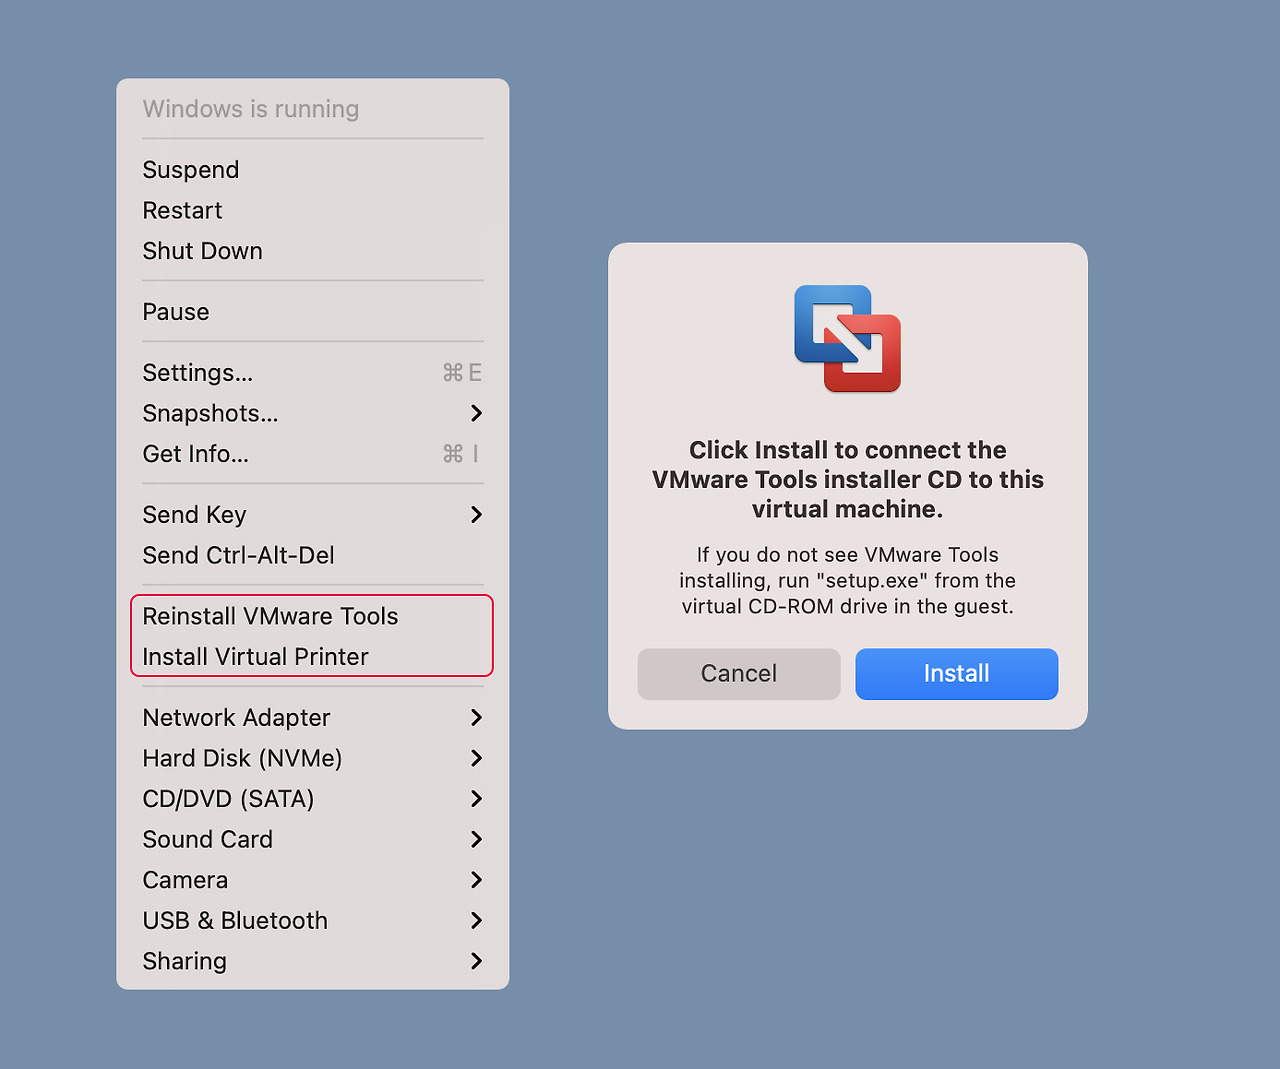This screenshot has height=1069, width=1280.
Task: Shut down the virtual machine
Action: pos(202,250)
